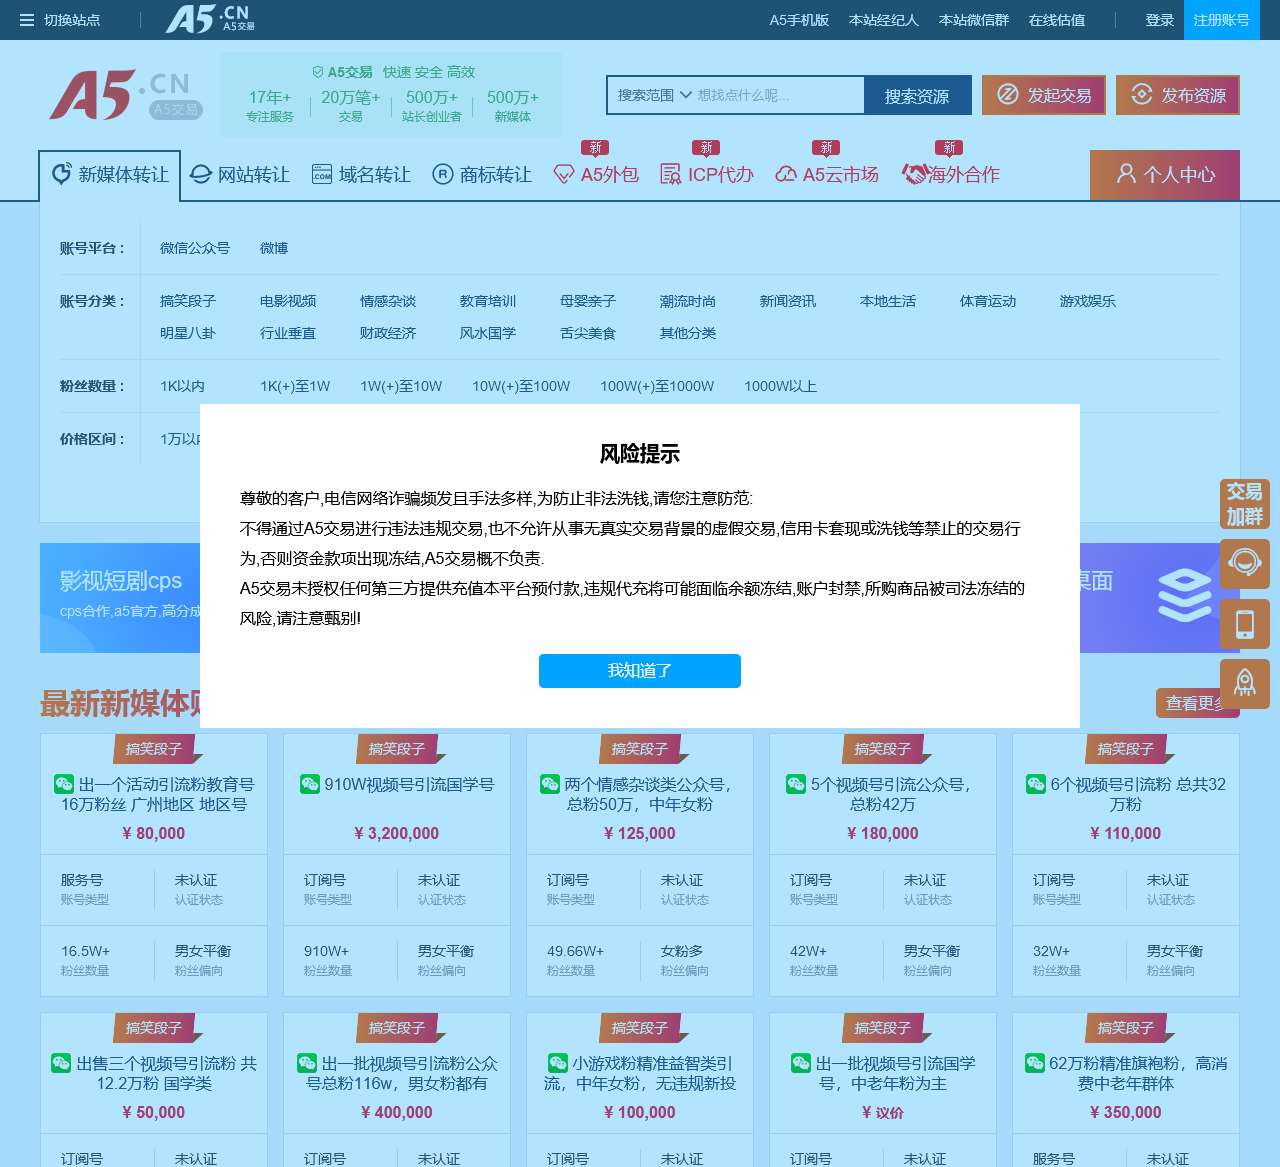Click the 注册账号 button
Viewport: 1280px width, 1167px height.
pos(1221,20)
